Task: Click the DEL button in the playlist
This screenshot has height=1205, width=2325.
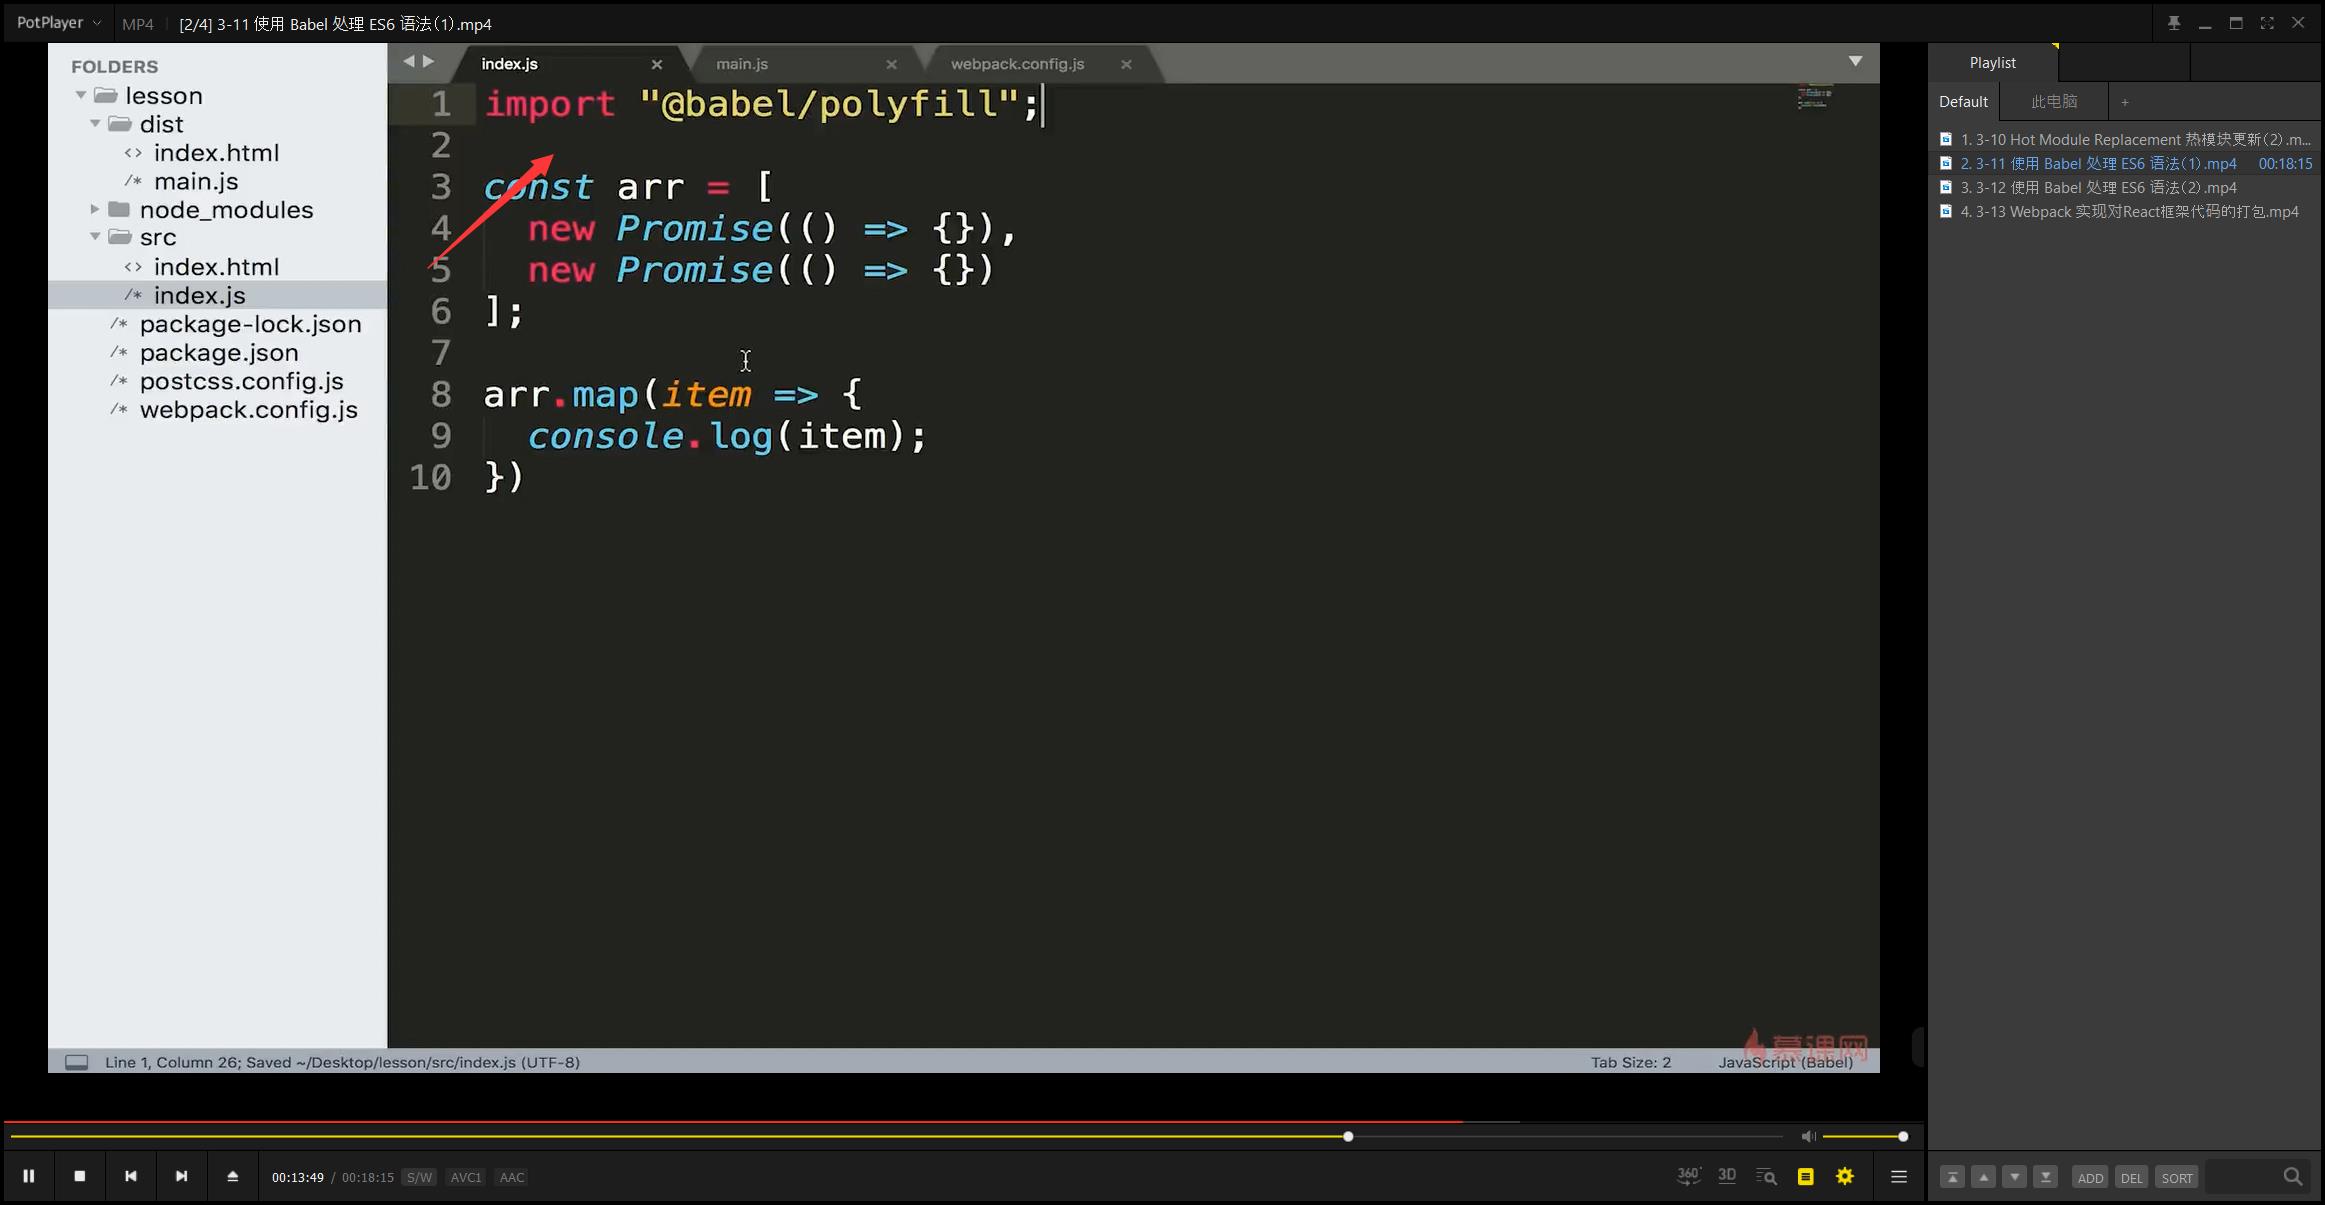Action: [x=2131, y=1178]
